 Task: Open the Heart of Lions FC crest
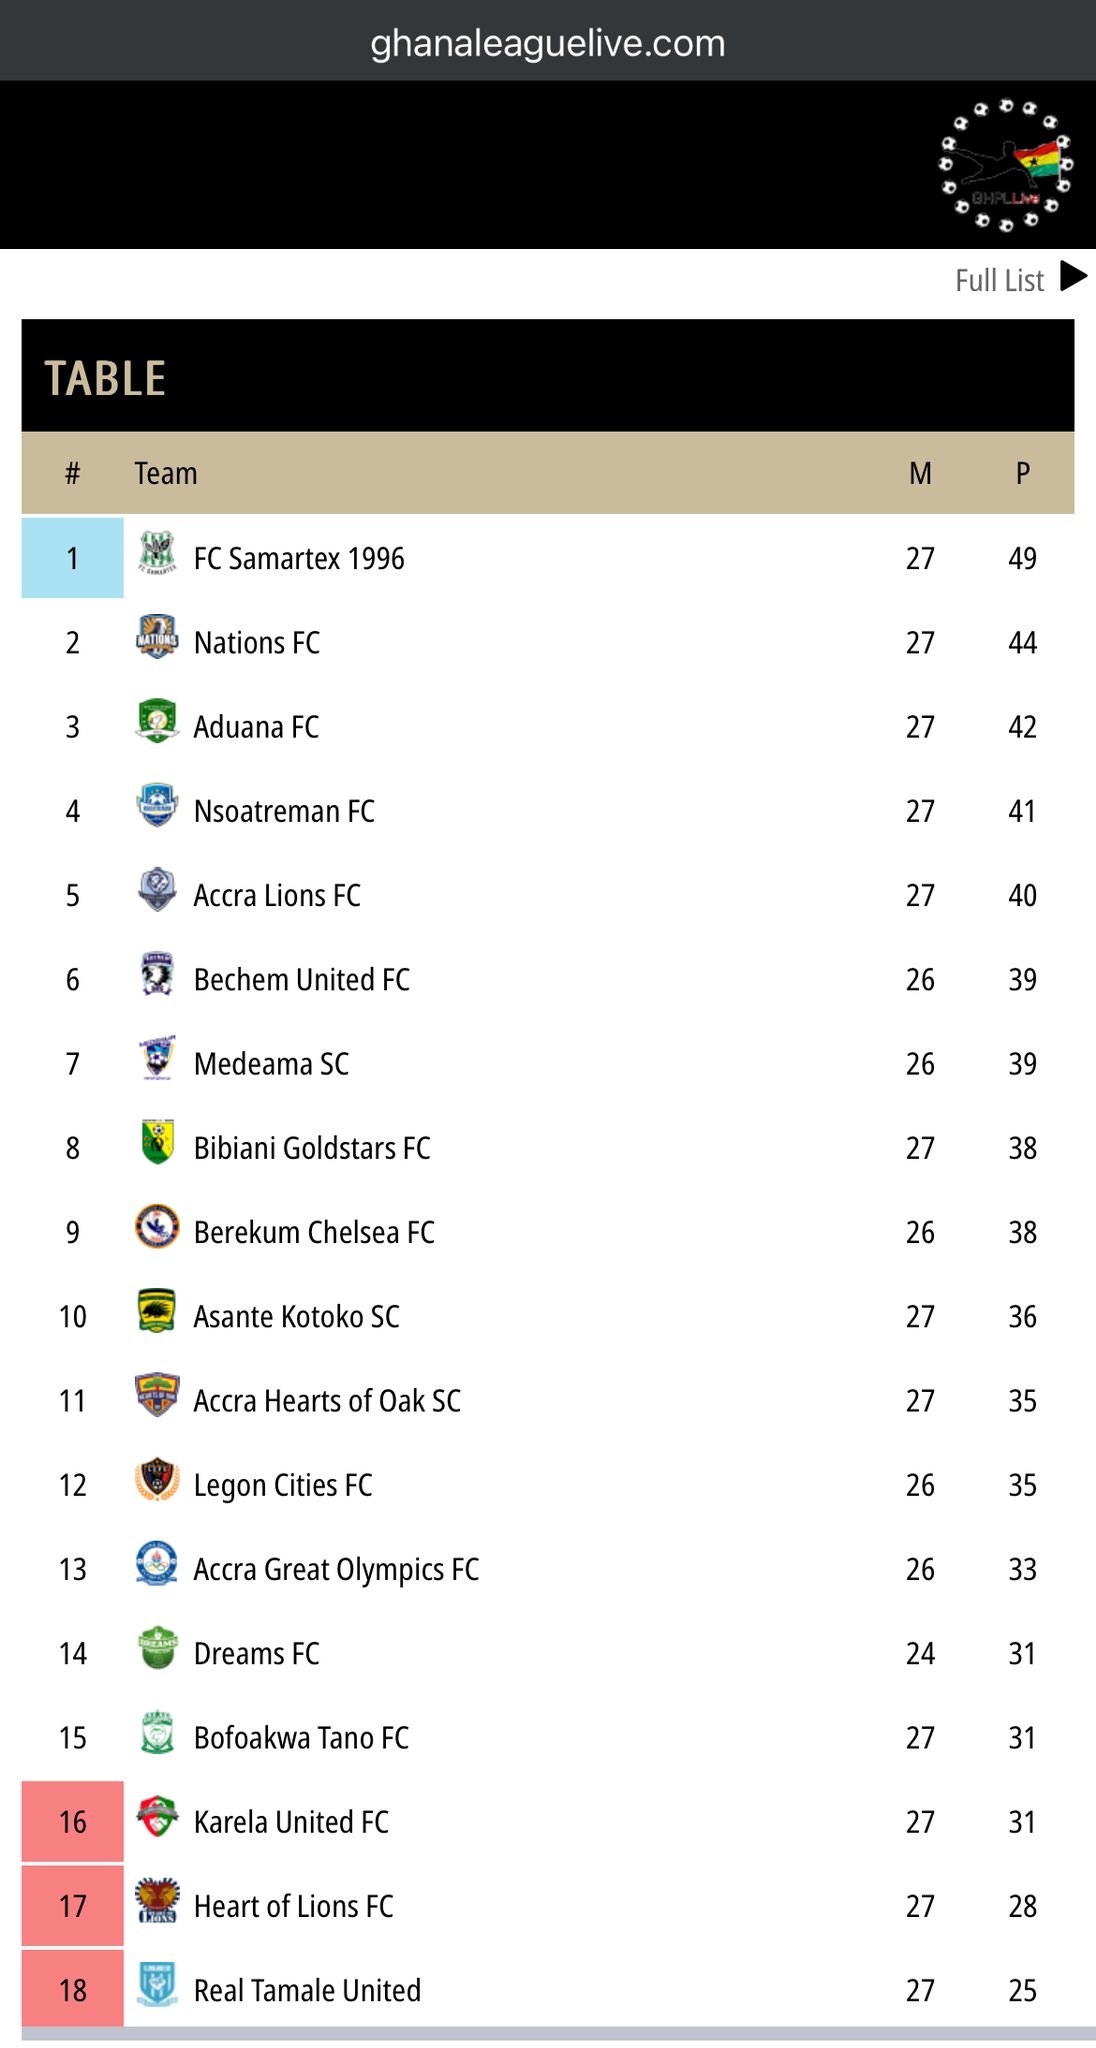click(157, 1901)
